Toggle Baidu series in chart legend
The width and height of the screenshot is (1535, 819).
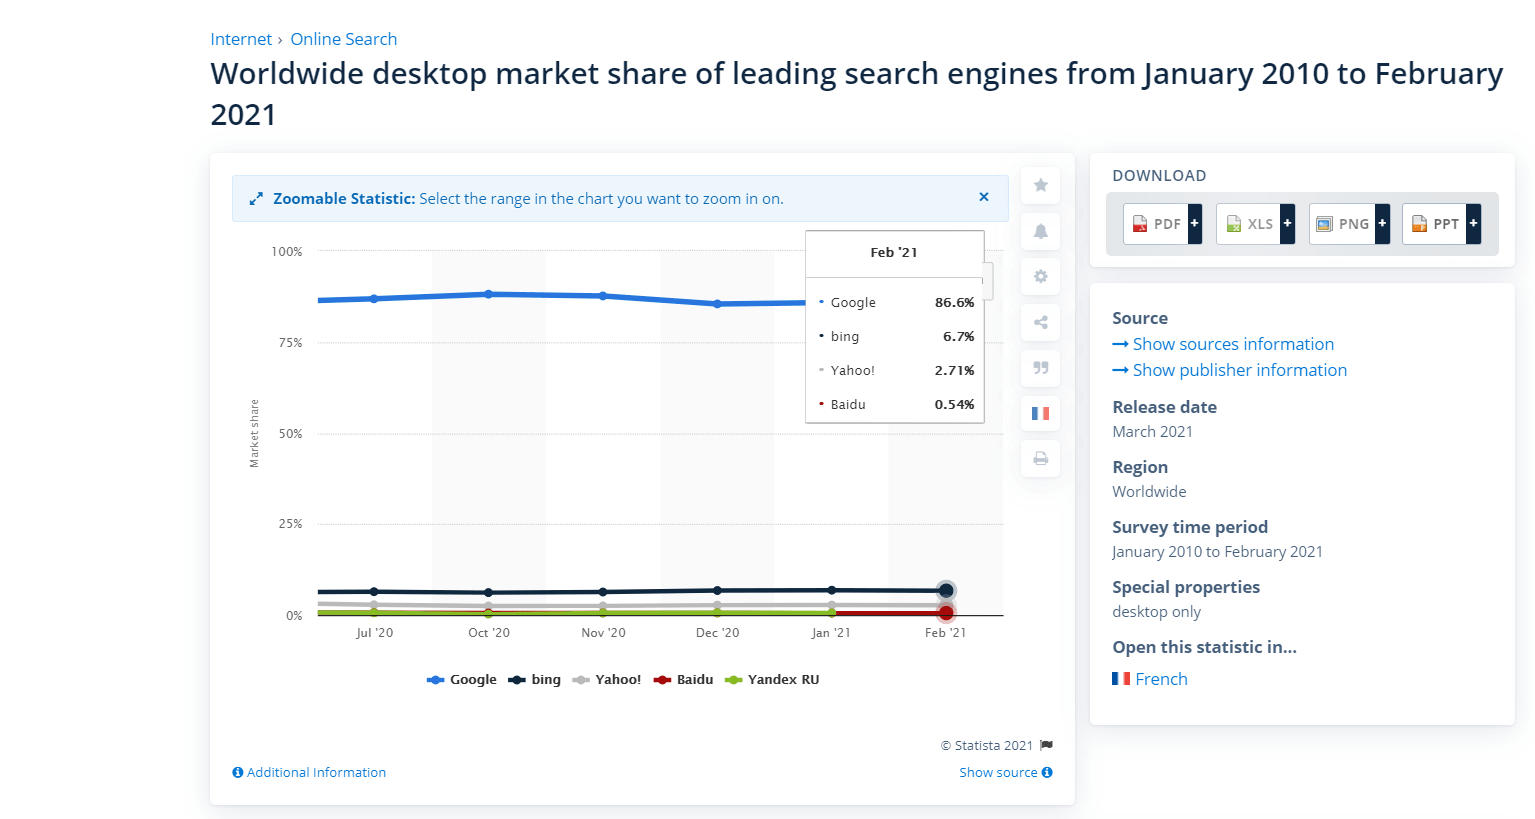tap(683, 680)
